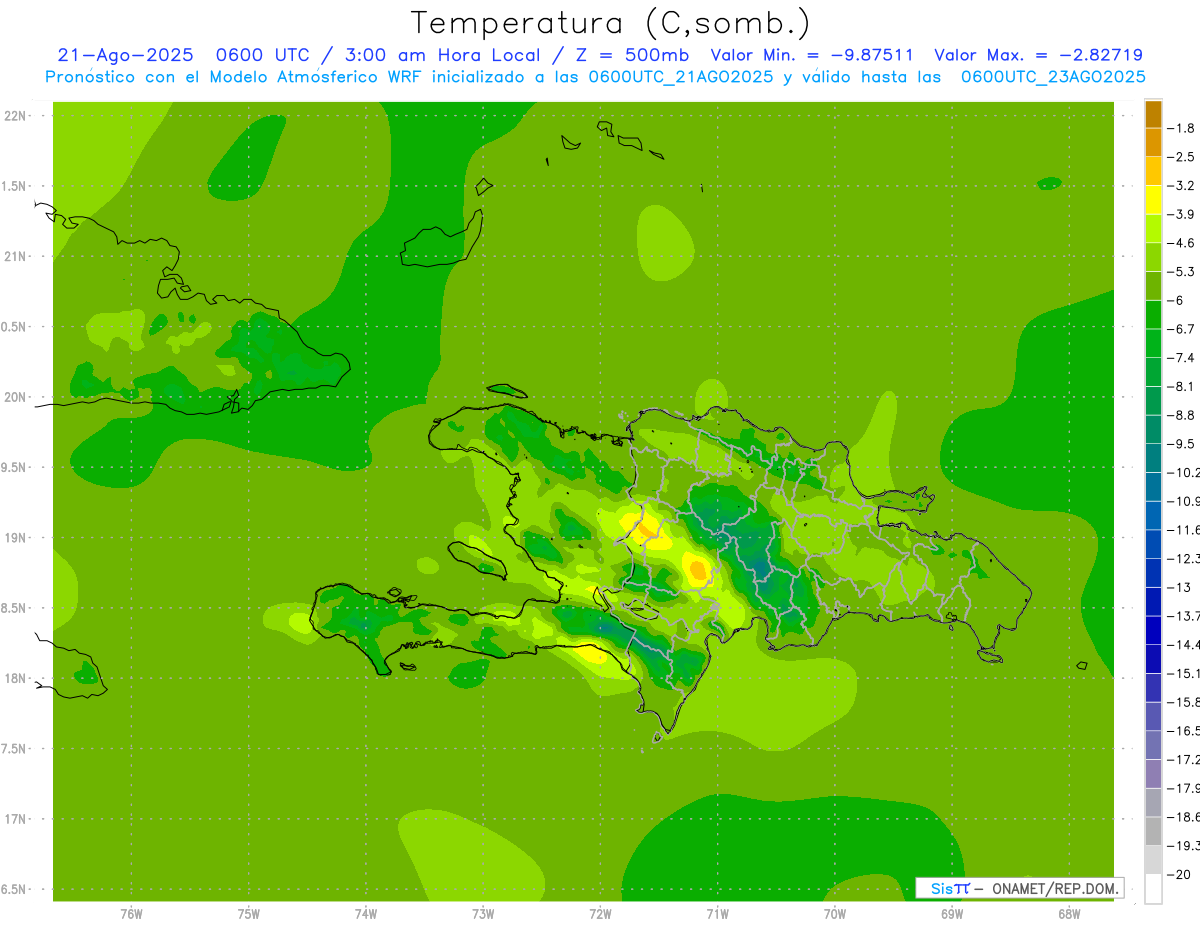Screen dimensions: 1200x927
Task: Click the '22N' latitude label
Action: (15, 116)
